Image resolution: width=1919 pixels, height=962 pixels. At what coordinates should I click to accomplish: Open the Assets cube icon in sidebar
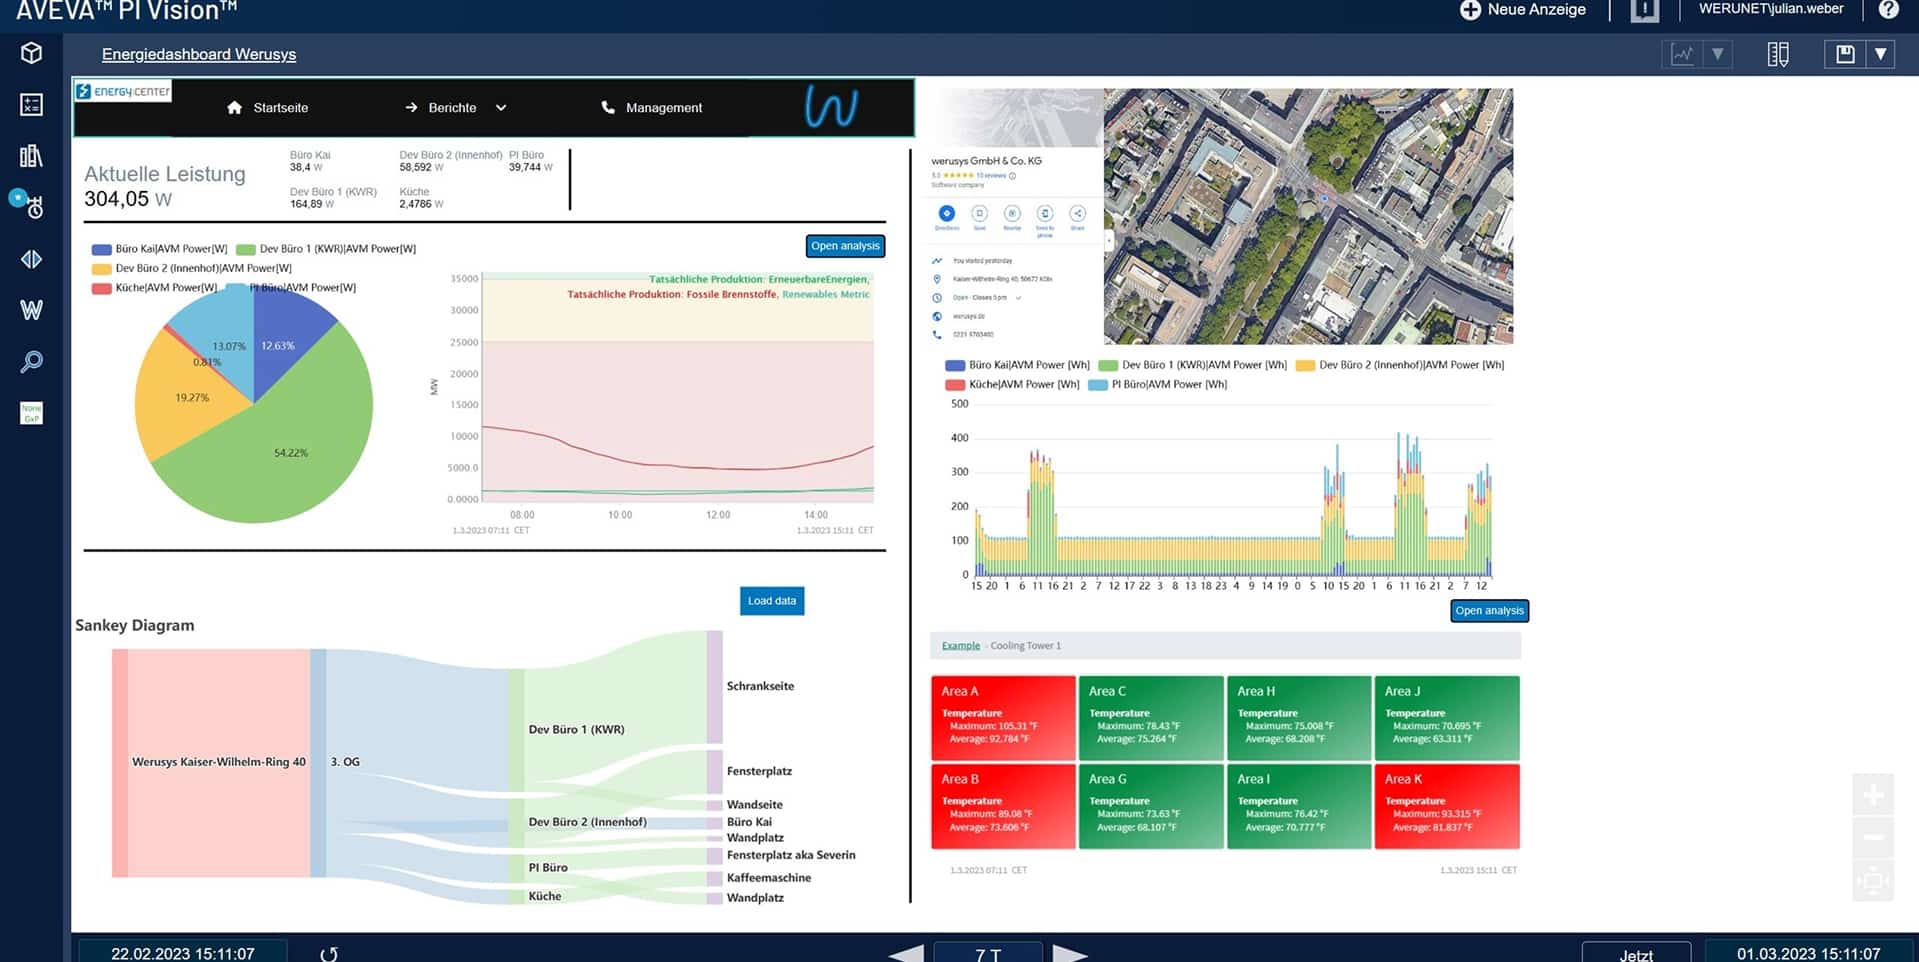click(x=31, y=53)
